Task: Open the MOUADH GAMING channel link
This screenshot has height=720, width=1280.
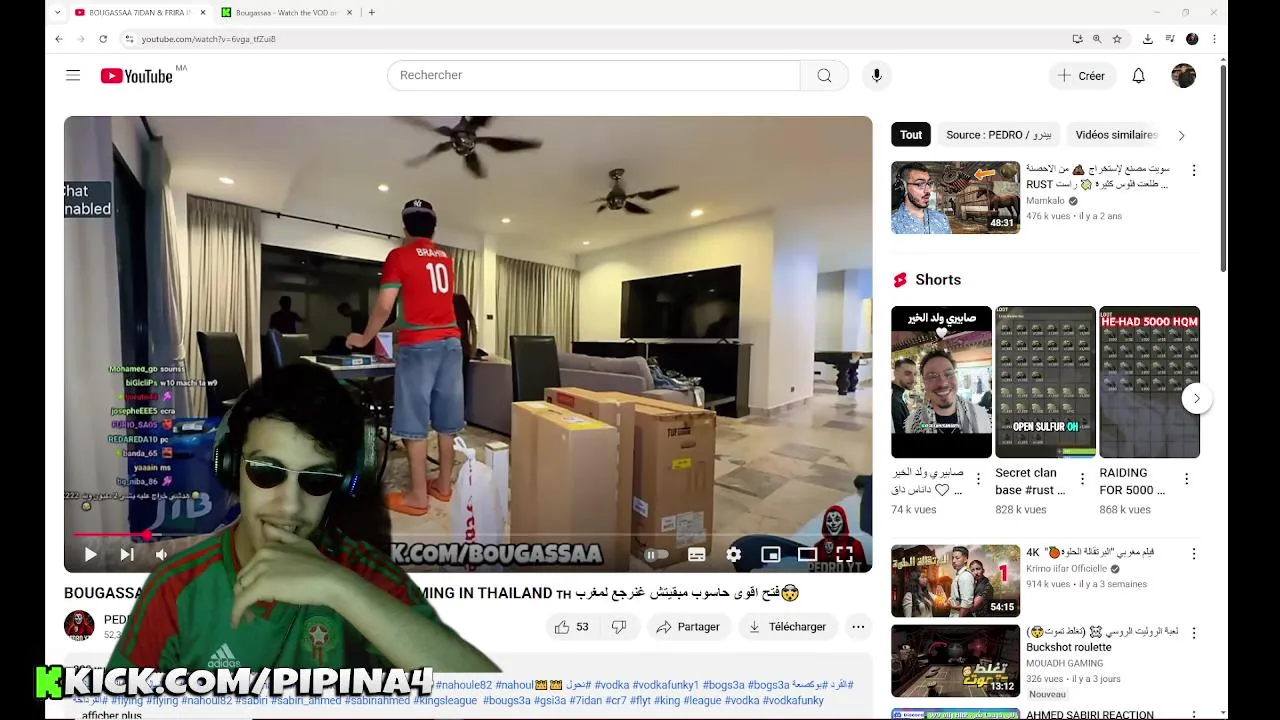Action: point(1064,663)
